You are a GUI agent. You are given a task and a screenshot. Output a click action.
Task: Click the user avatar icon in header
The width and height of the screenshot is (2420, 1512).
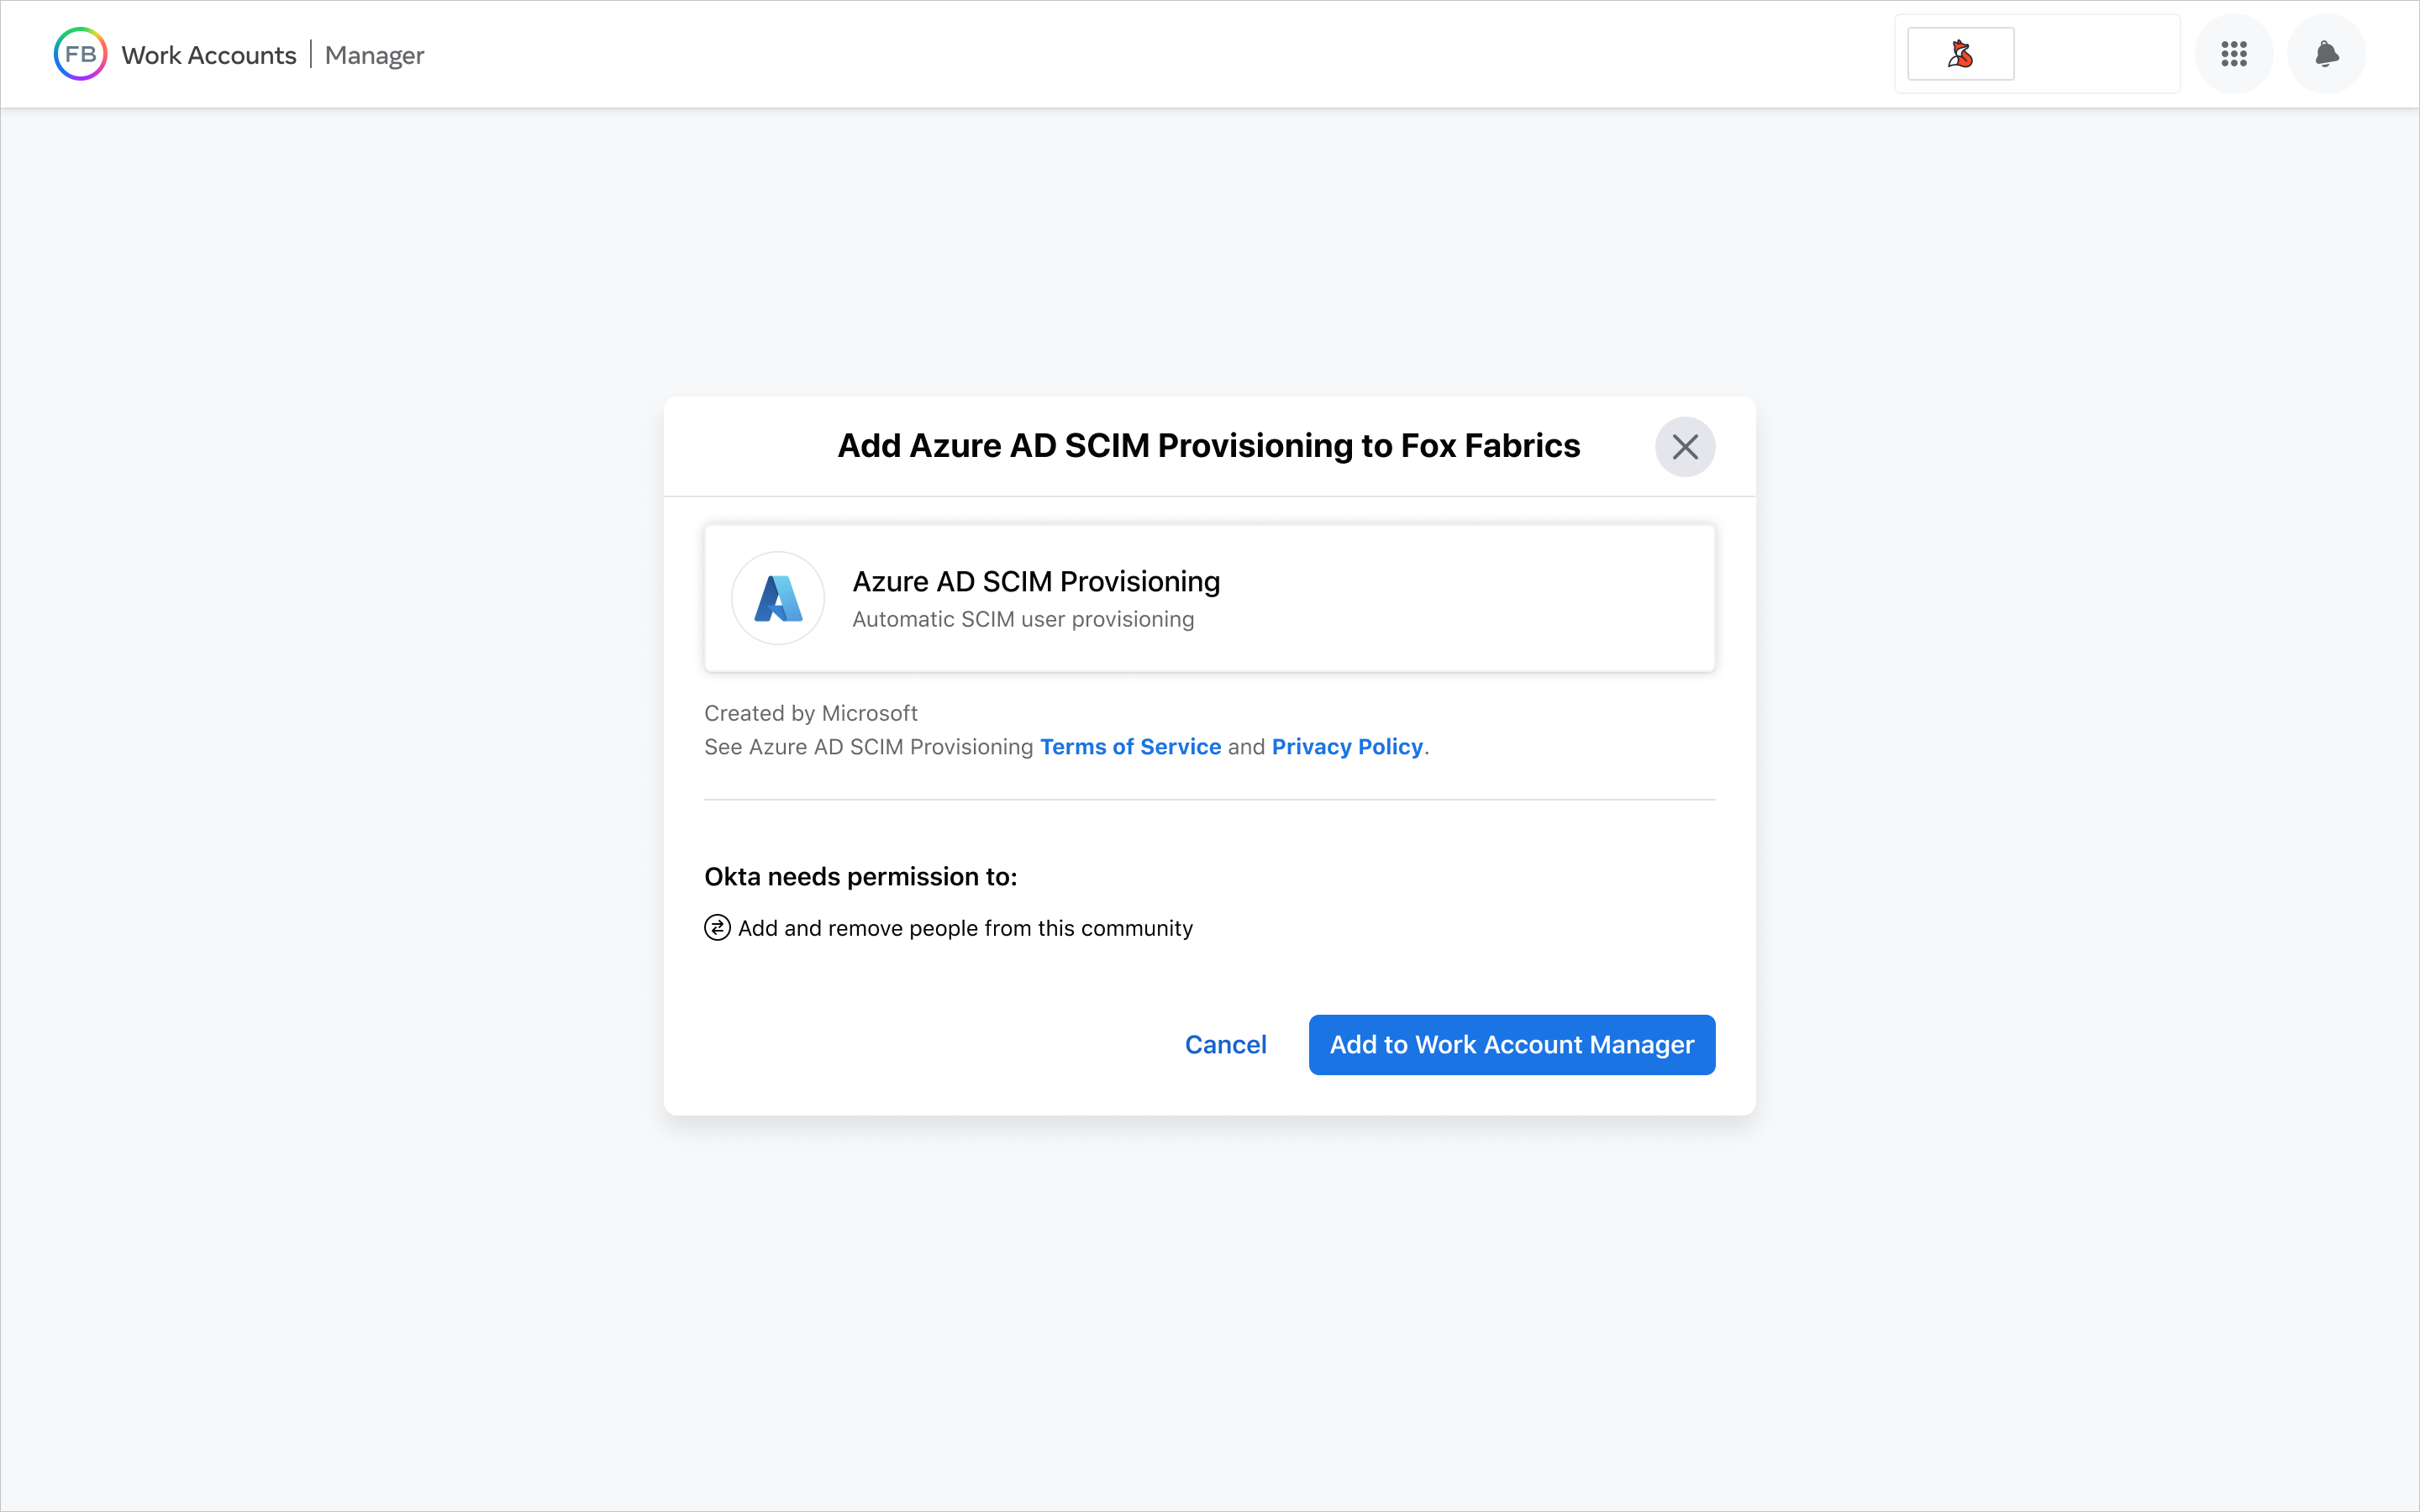coord(1960,54)
